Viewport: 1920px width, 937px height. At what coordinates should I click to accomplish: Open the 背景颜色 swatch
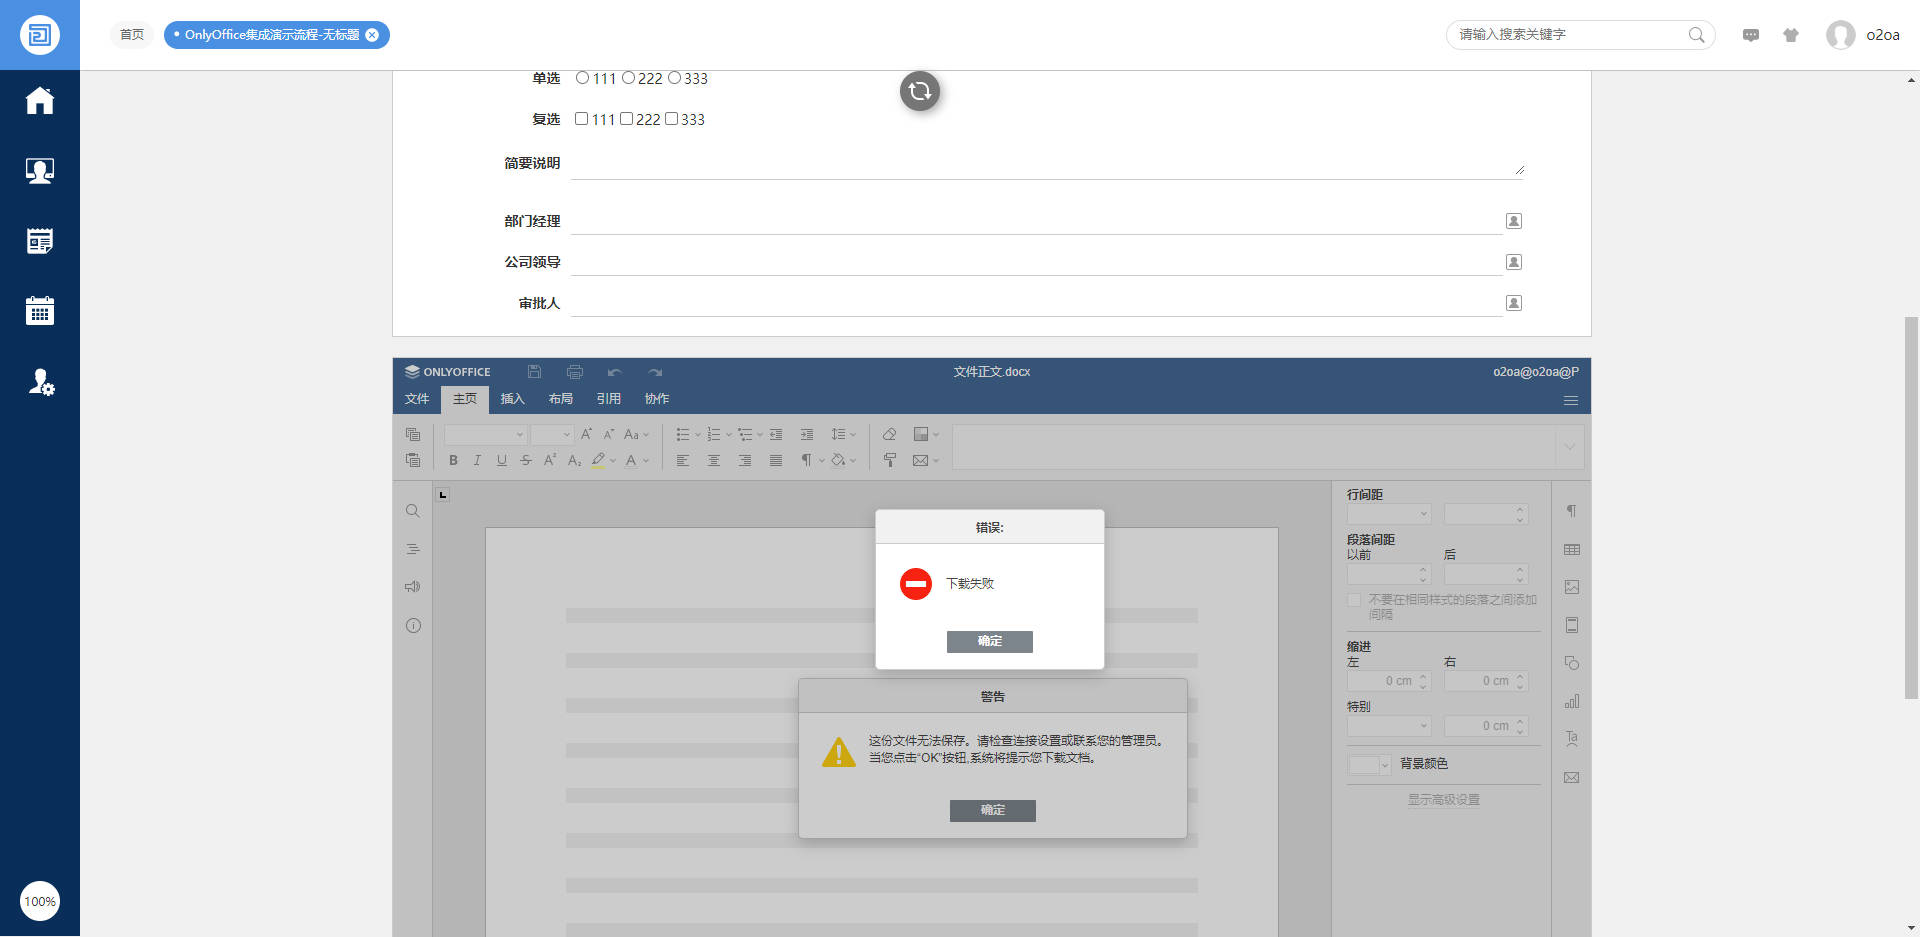point(1369,765)
